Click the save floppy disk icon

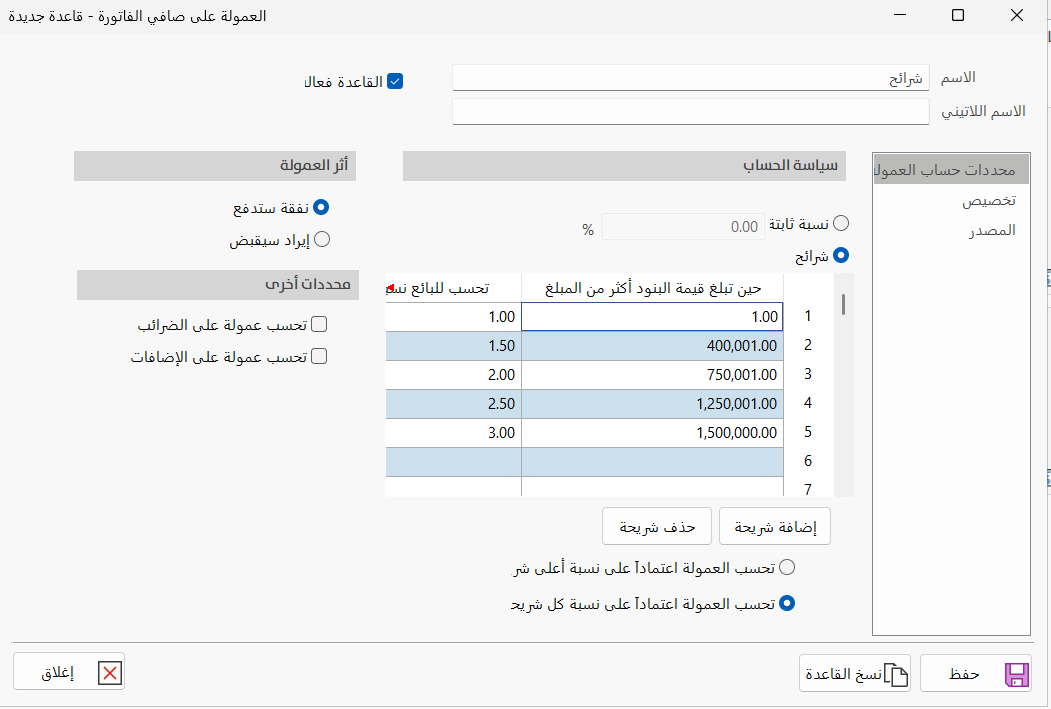[x=1016, y=675]
